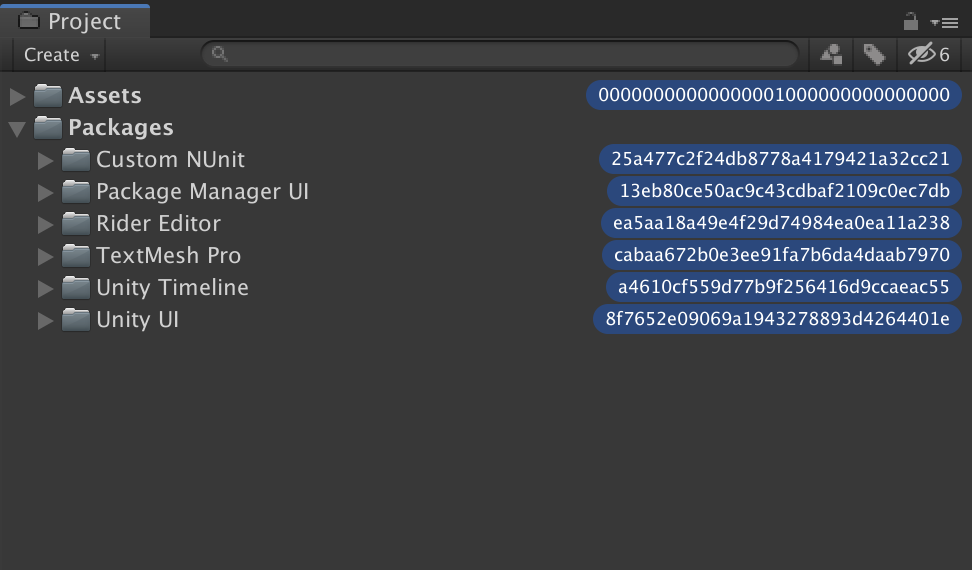This screenshot has height=570, width=972.
Task: Select the Unity Timeline package
Action: (x=172, y=288)
